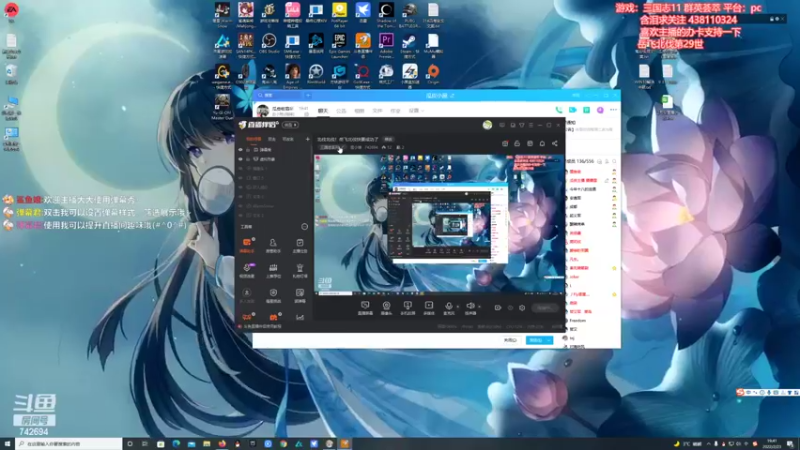Viewport: 800px width, 450px height.
Task: Switch to the 聊天 tab in the QQ group
Action: point(322,110)
